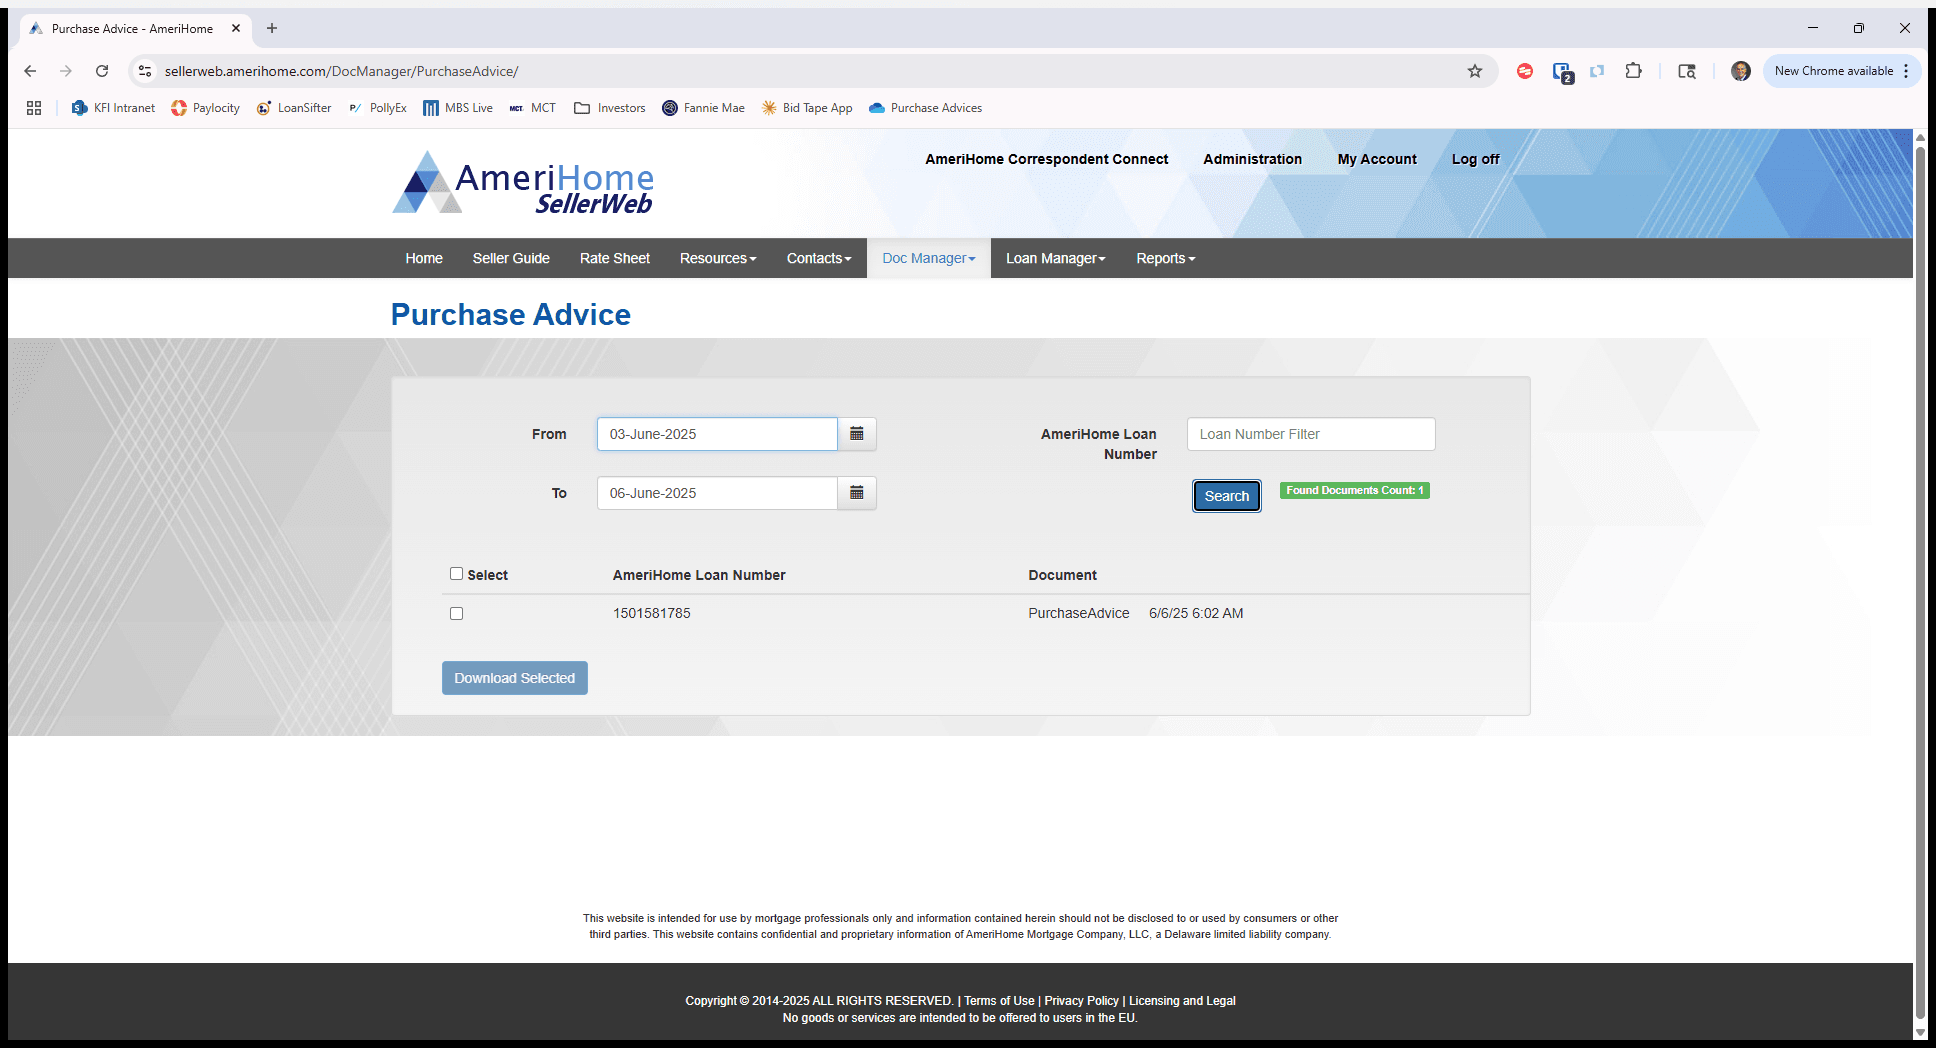Image resolution: width=1936 pixels, height=1048 pixels.
Task: Click the Loan Number Filter field
Action: [x=1311, y=434]
